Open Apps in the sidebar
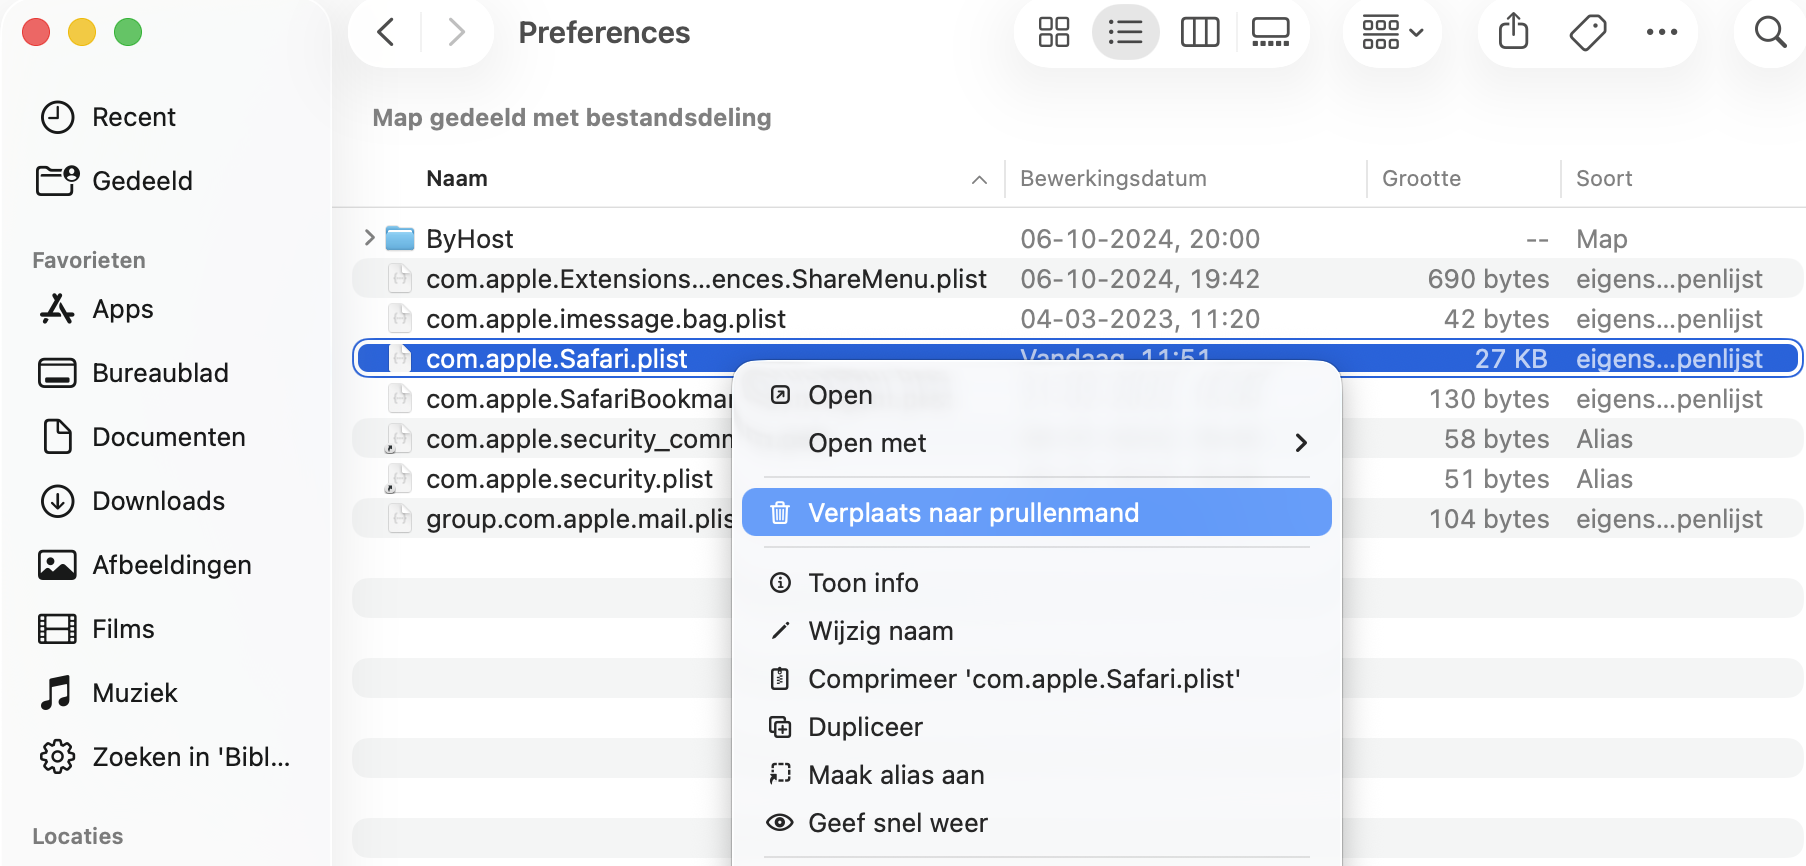1806x866 pixels. 96,309
